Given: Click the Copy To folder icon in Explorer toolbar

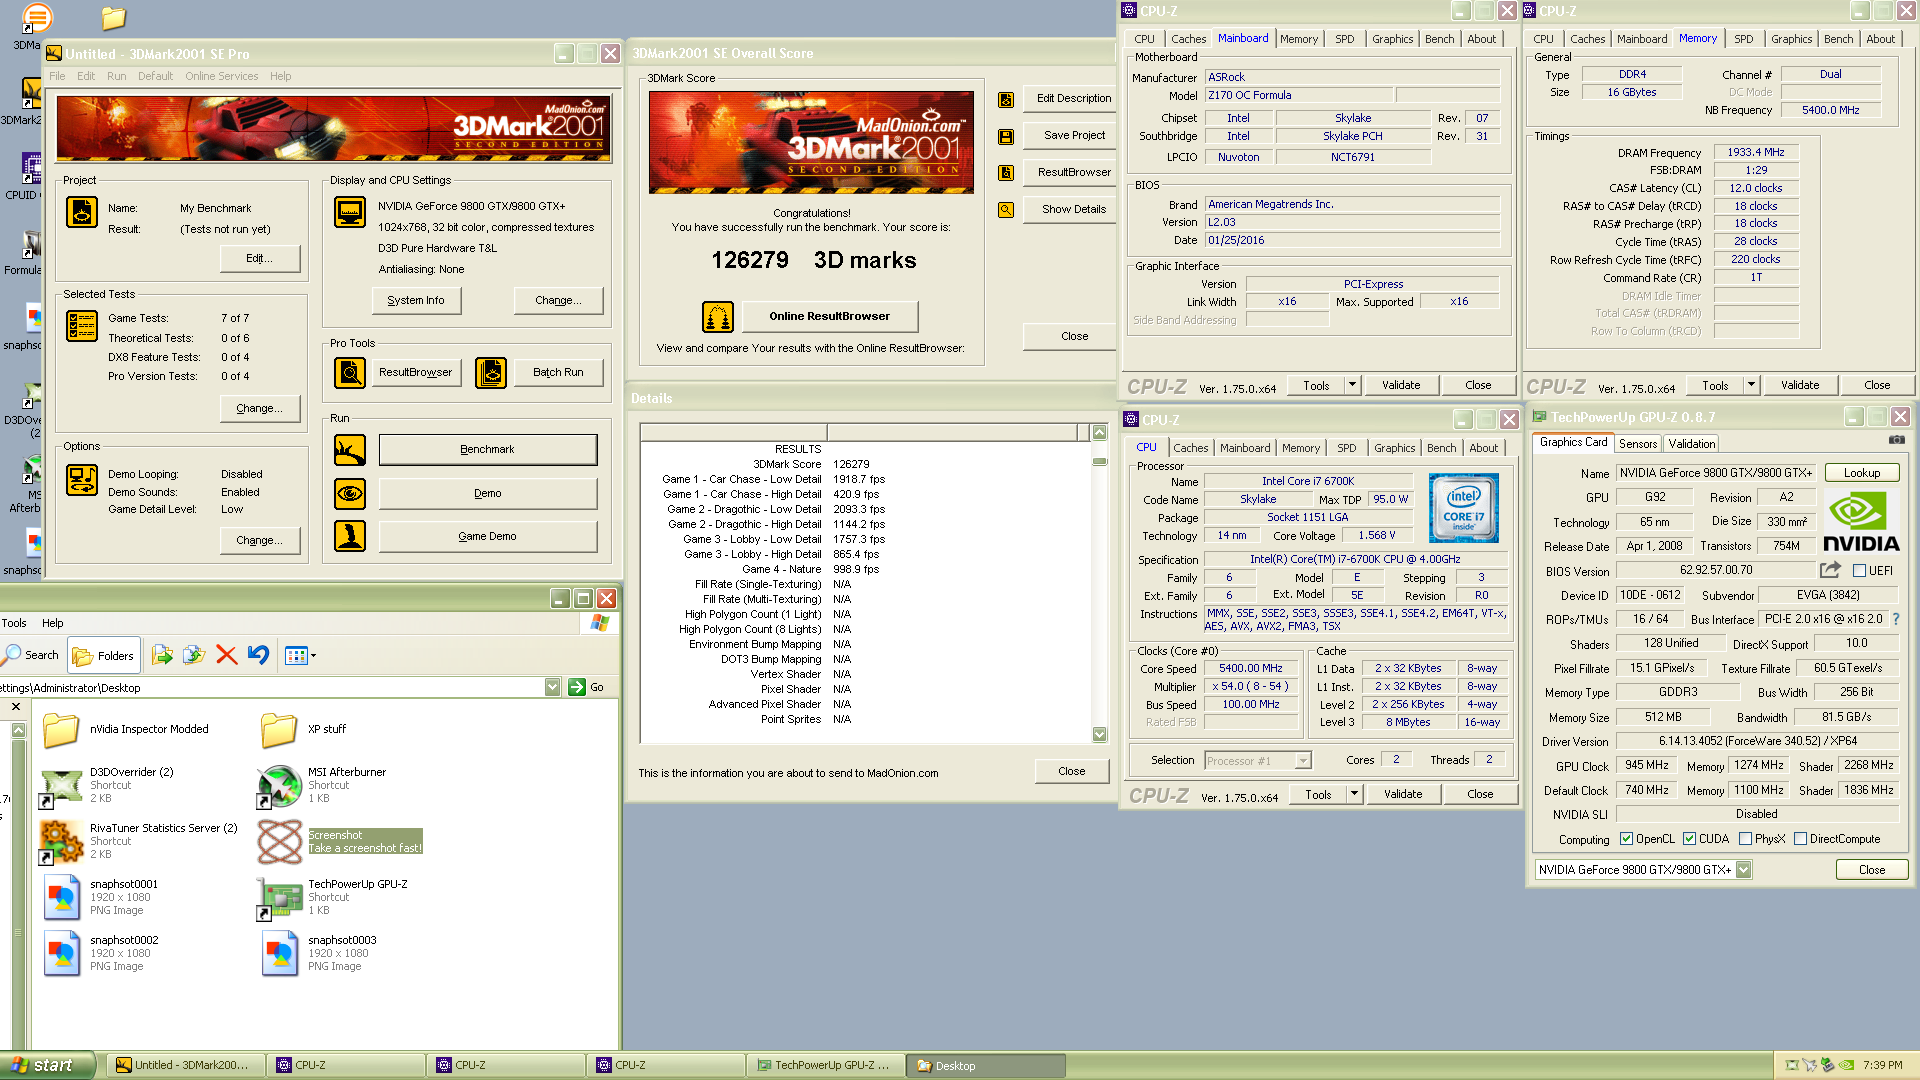Looking at the screenshot, I should (194, 656).
